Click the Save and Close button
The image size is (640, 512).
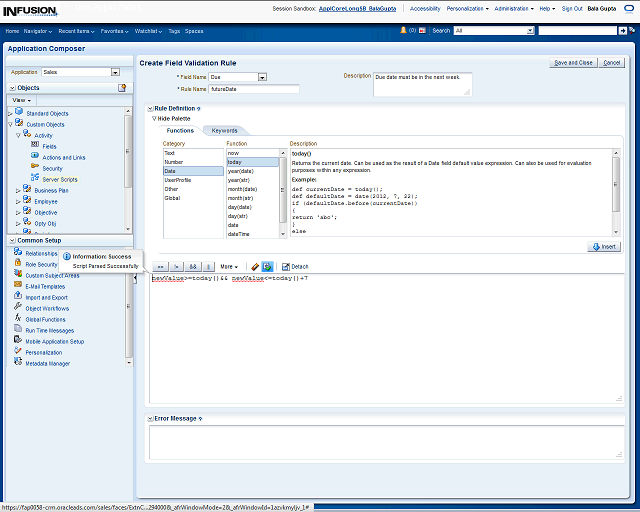coord(573,63)
